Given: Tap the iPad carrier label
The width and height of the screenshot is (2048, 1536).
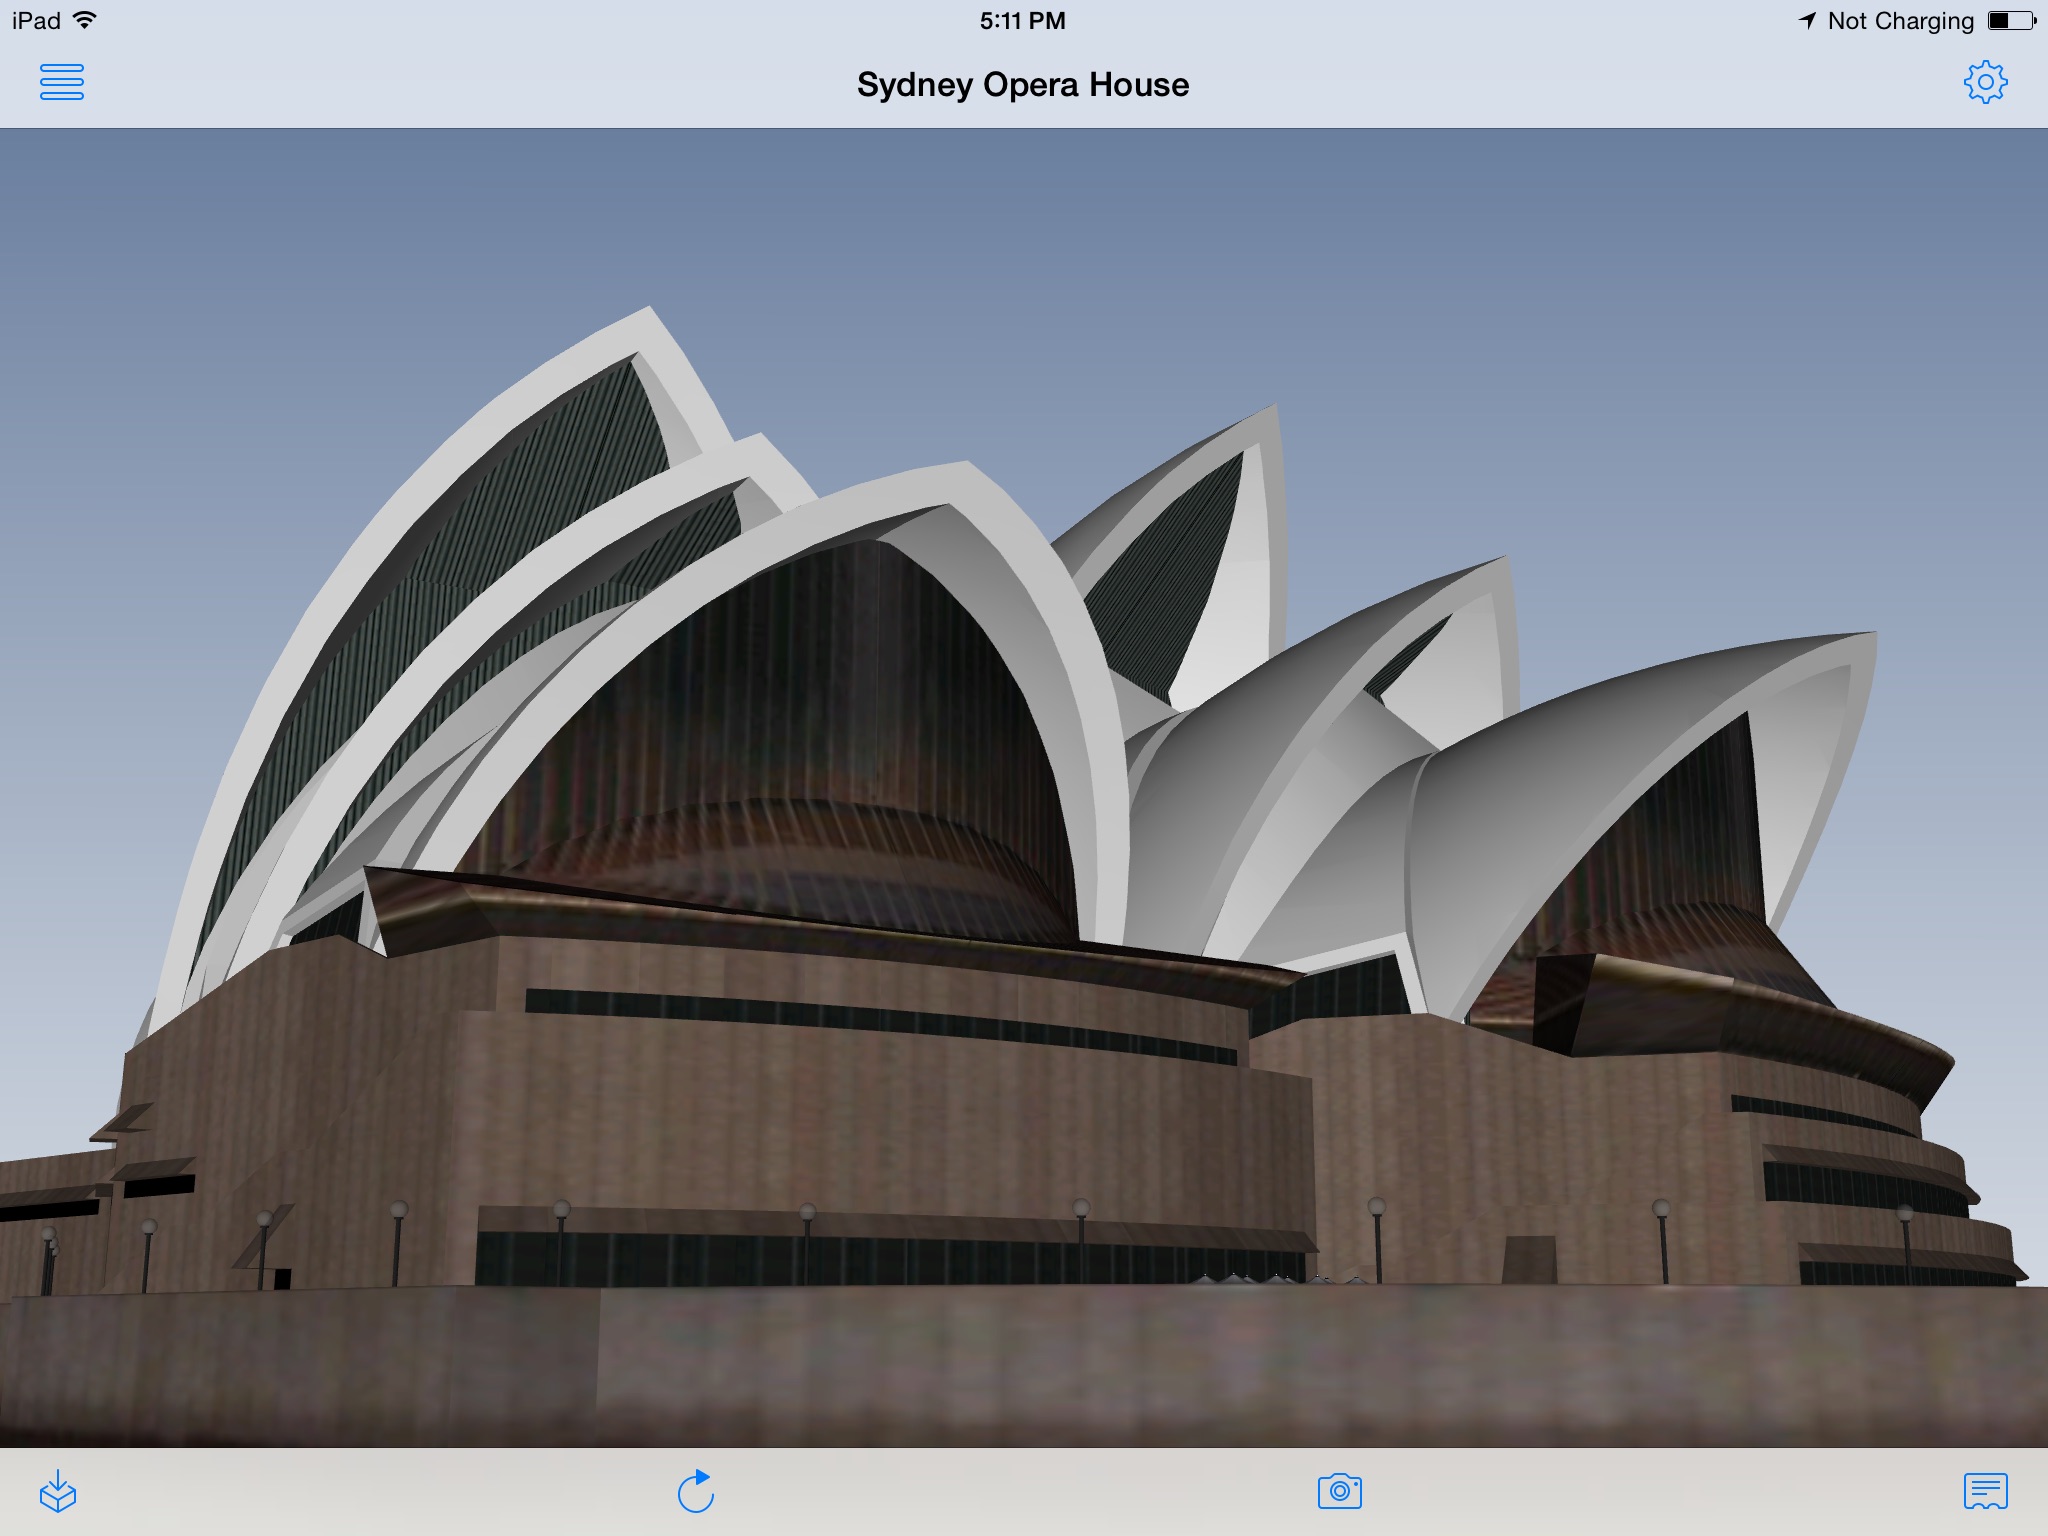Looking at the screenshot, I should [x=36, y=20].
